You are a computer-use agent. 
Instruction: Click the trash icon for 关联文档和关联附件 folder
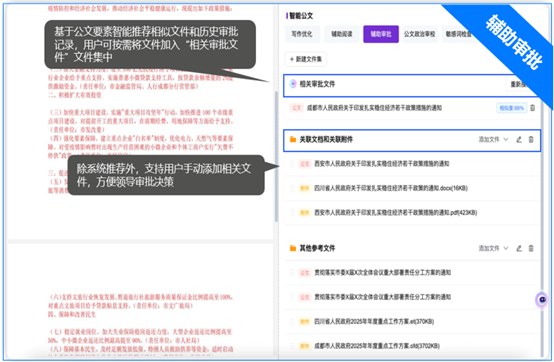pos(531,140)
